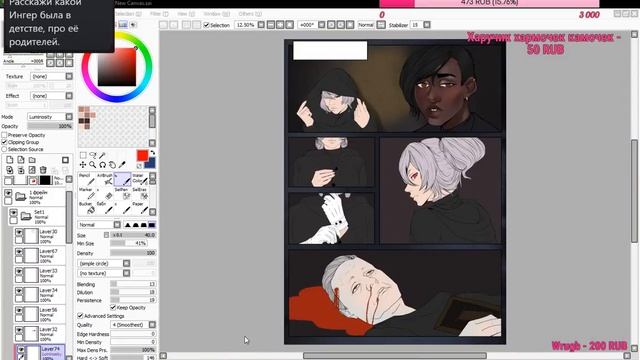Screen dimensions: 640x360
Task: Open the Others menu
Action: pos(250,14)
